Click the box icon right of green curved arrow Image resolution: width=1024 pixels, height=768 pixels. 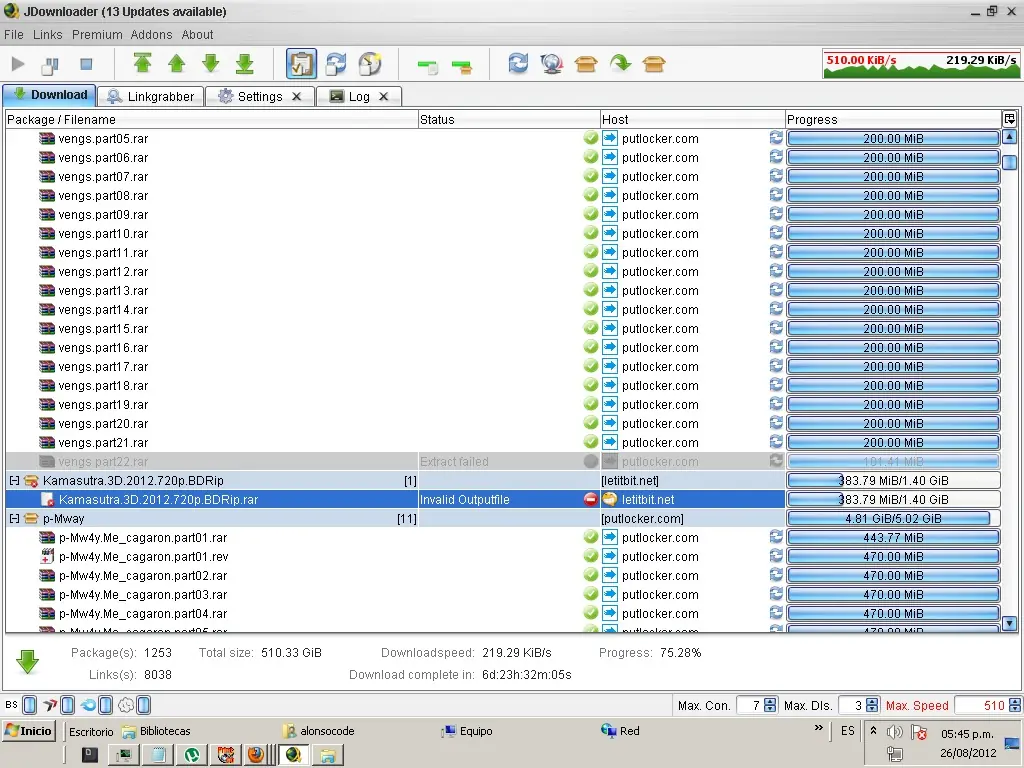pos(654,64)
